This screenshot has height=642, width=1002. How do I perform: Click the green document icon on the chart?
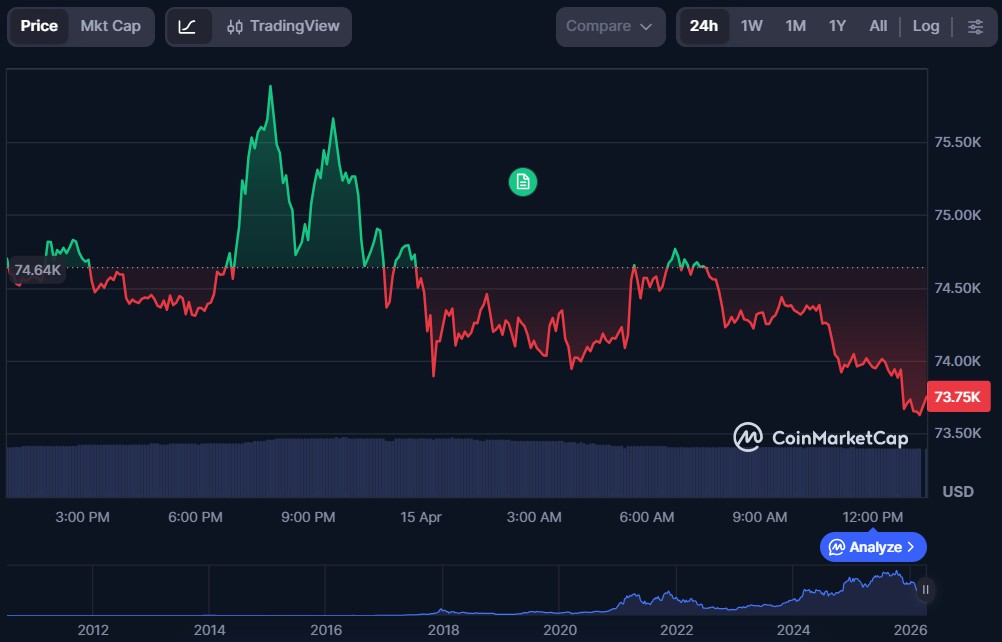pyautogui.click(x=521, y=182)
